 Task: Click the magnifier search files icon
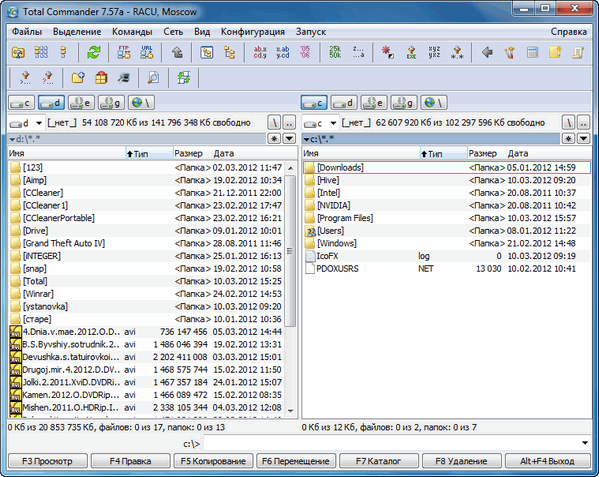click(x=153, y=78)
